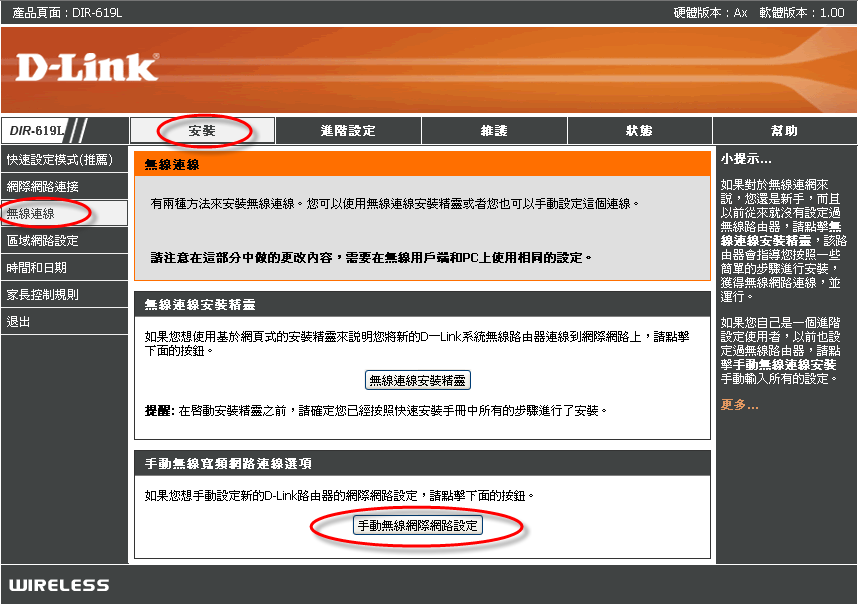Image resolution: width=858 pixels, height=604 pixels.
Task: Open the 安裝 tab
Action: click(202, 131)
